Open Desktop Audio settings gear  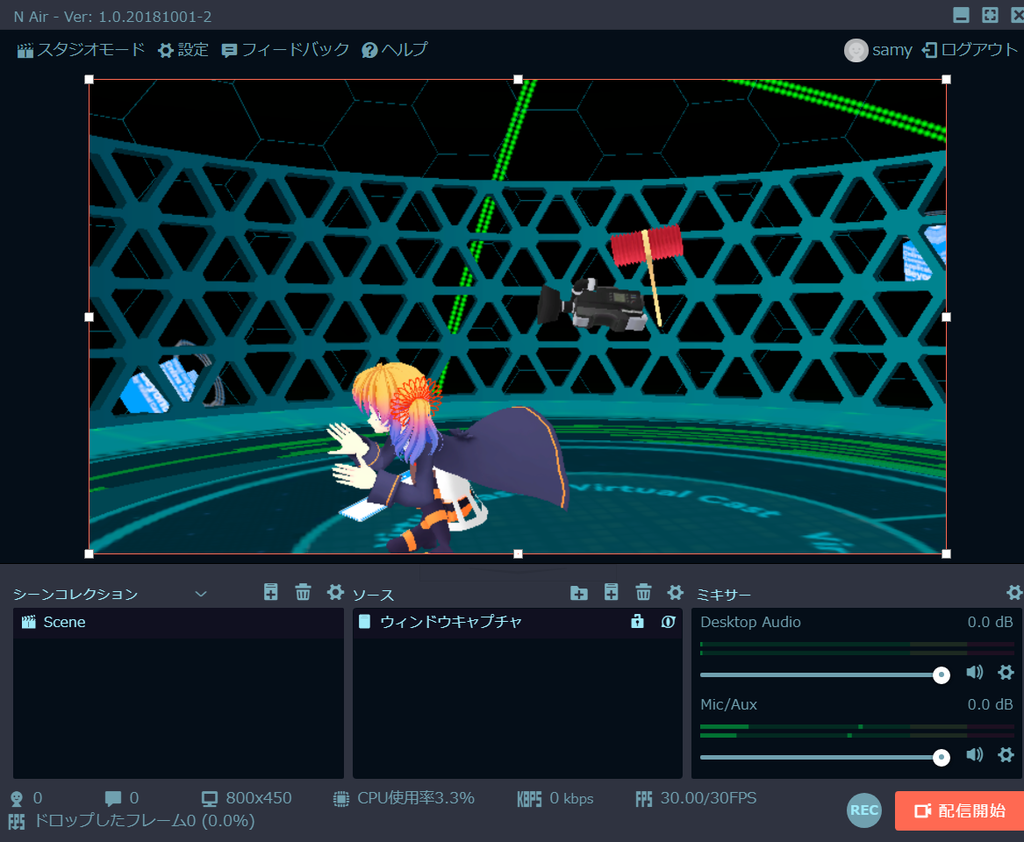(x=1006, y=672)
